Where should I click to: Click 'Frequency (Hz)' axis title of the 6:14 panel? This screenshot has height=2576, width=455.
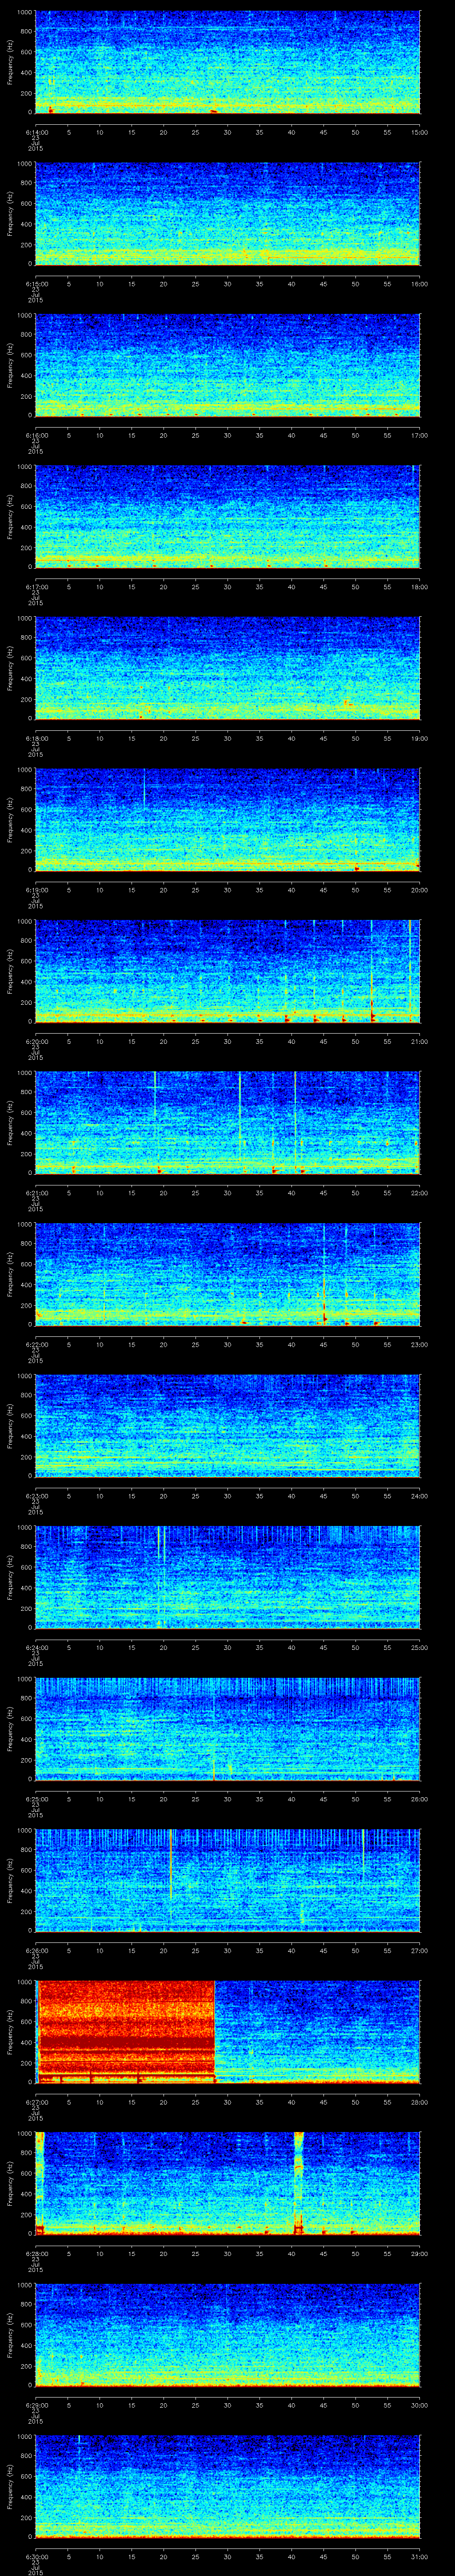pyautogui.click(x=10, y=62)
